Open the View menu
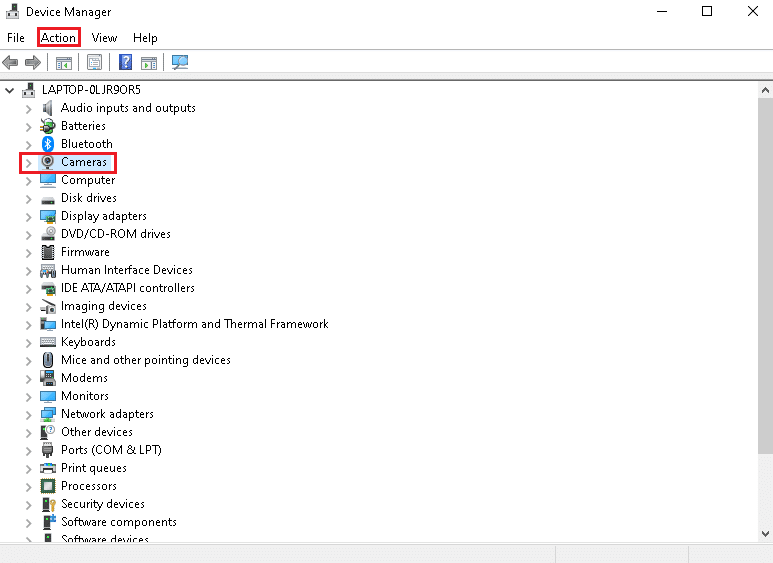773x563 pixels. click(104, 38)
